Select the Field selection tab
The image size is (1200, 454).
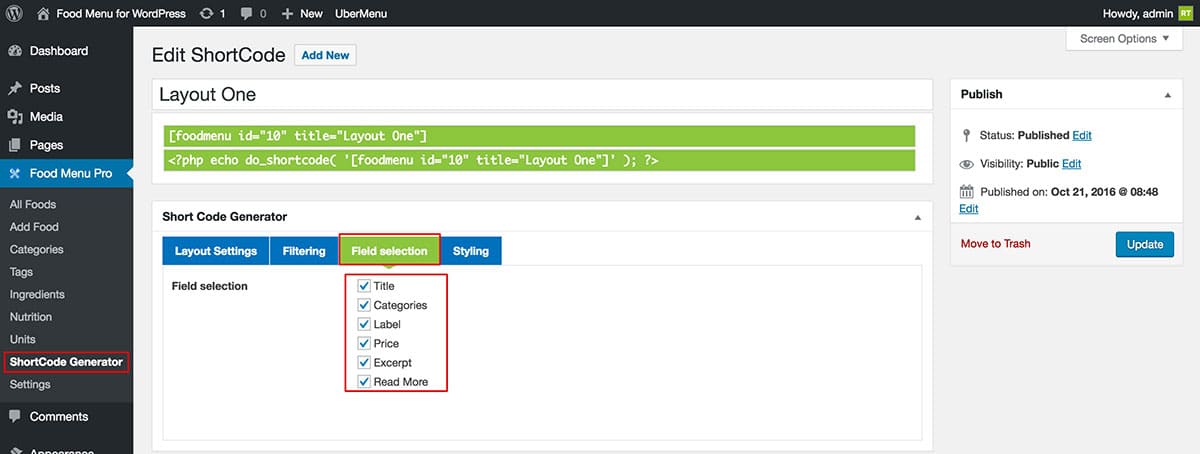(389, 251)
